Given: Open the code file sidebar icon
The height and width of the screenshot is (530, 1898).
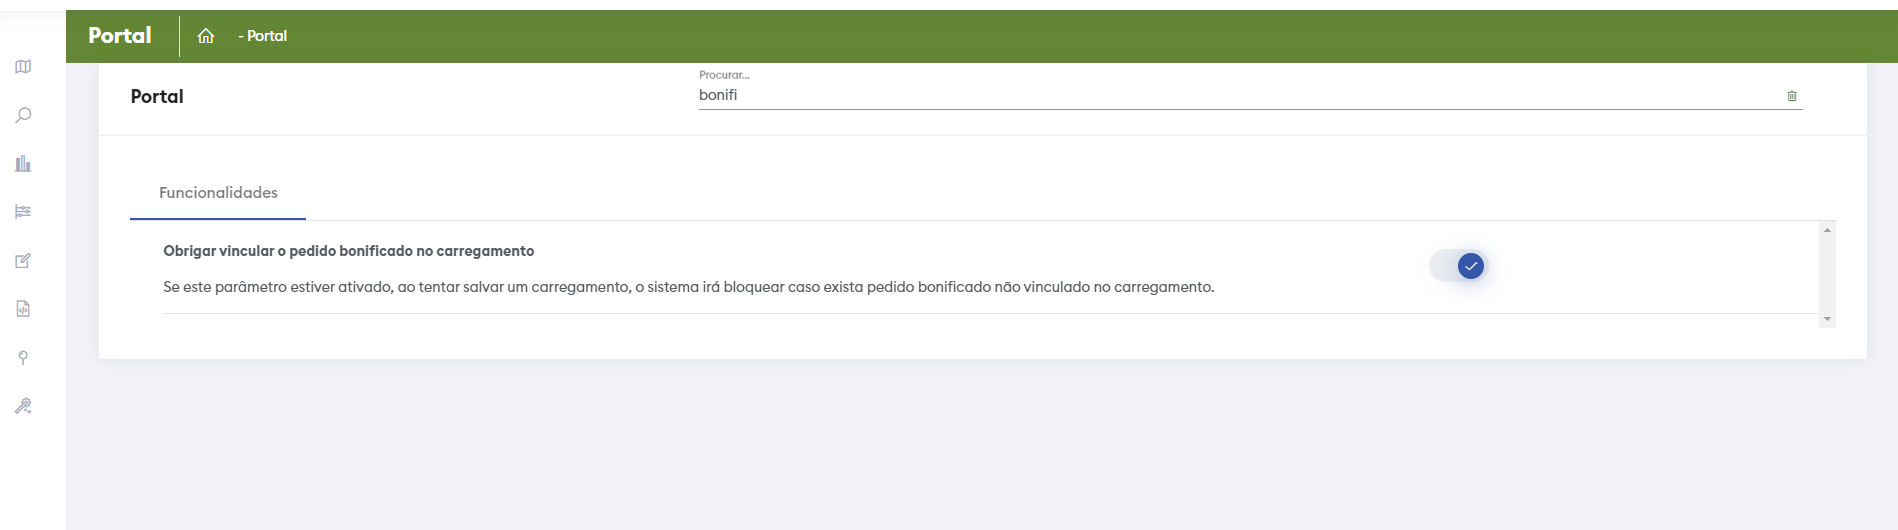Looking at the screenshot, I should (23, 309).
